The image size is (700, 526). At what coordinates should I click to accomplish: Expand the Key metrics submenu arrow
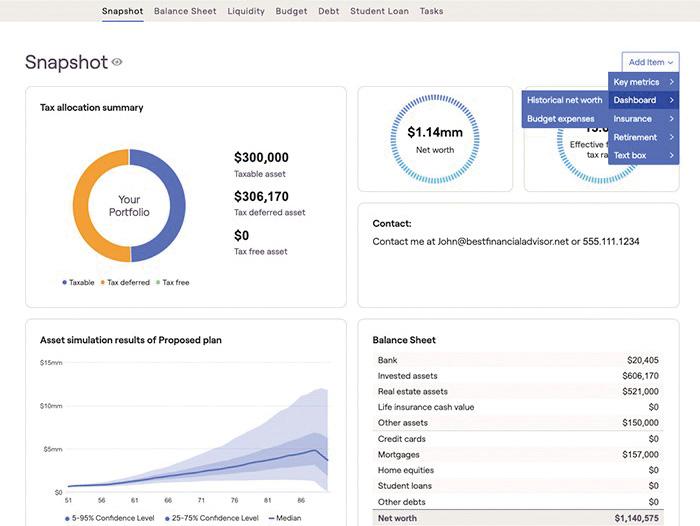coord(671,82)
